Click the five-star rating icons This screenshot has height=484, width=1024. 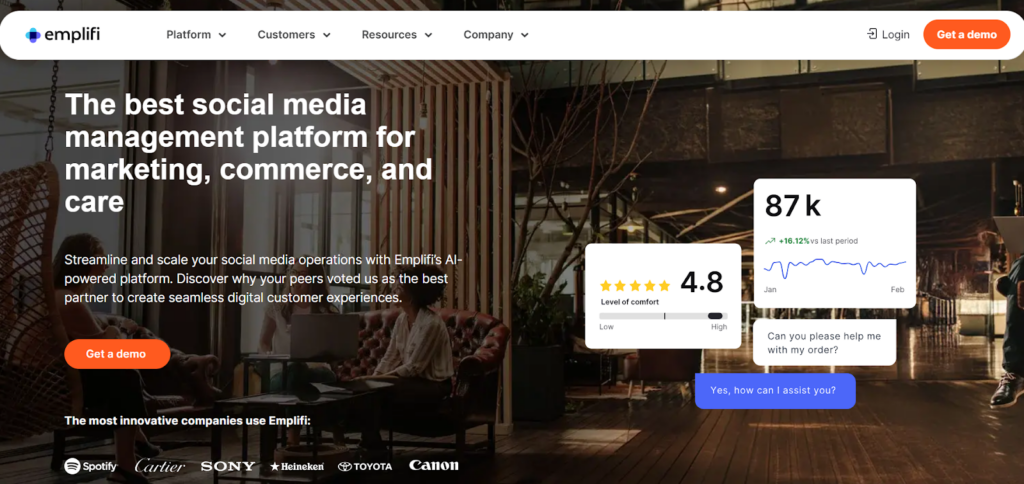(634, 286)
